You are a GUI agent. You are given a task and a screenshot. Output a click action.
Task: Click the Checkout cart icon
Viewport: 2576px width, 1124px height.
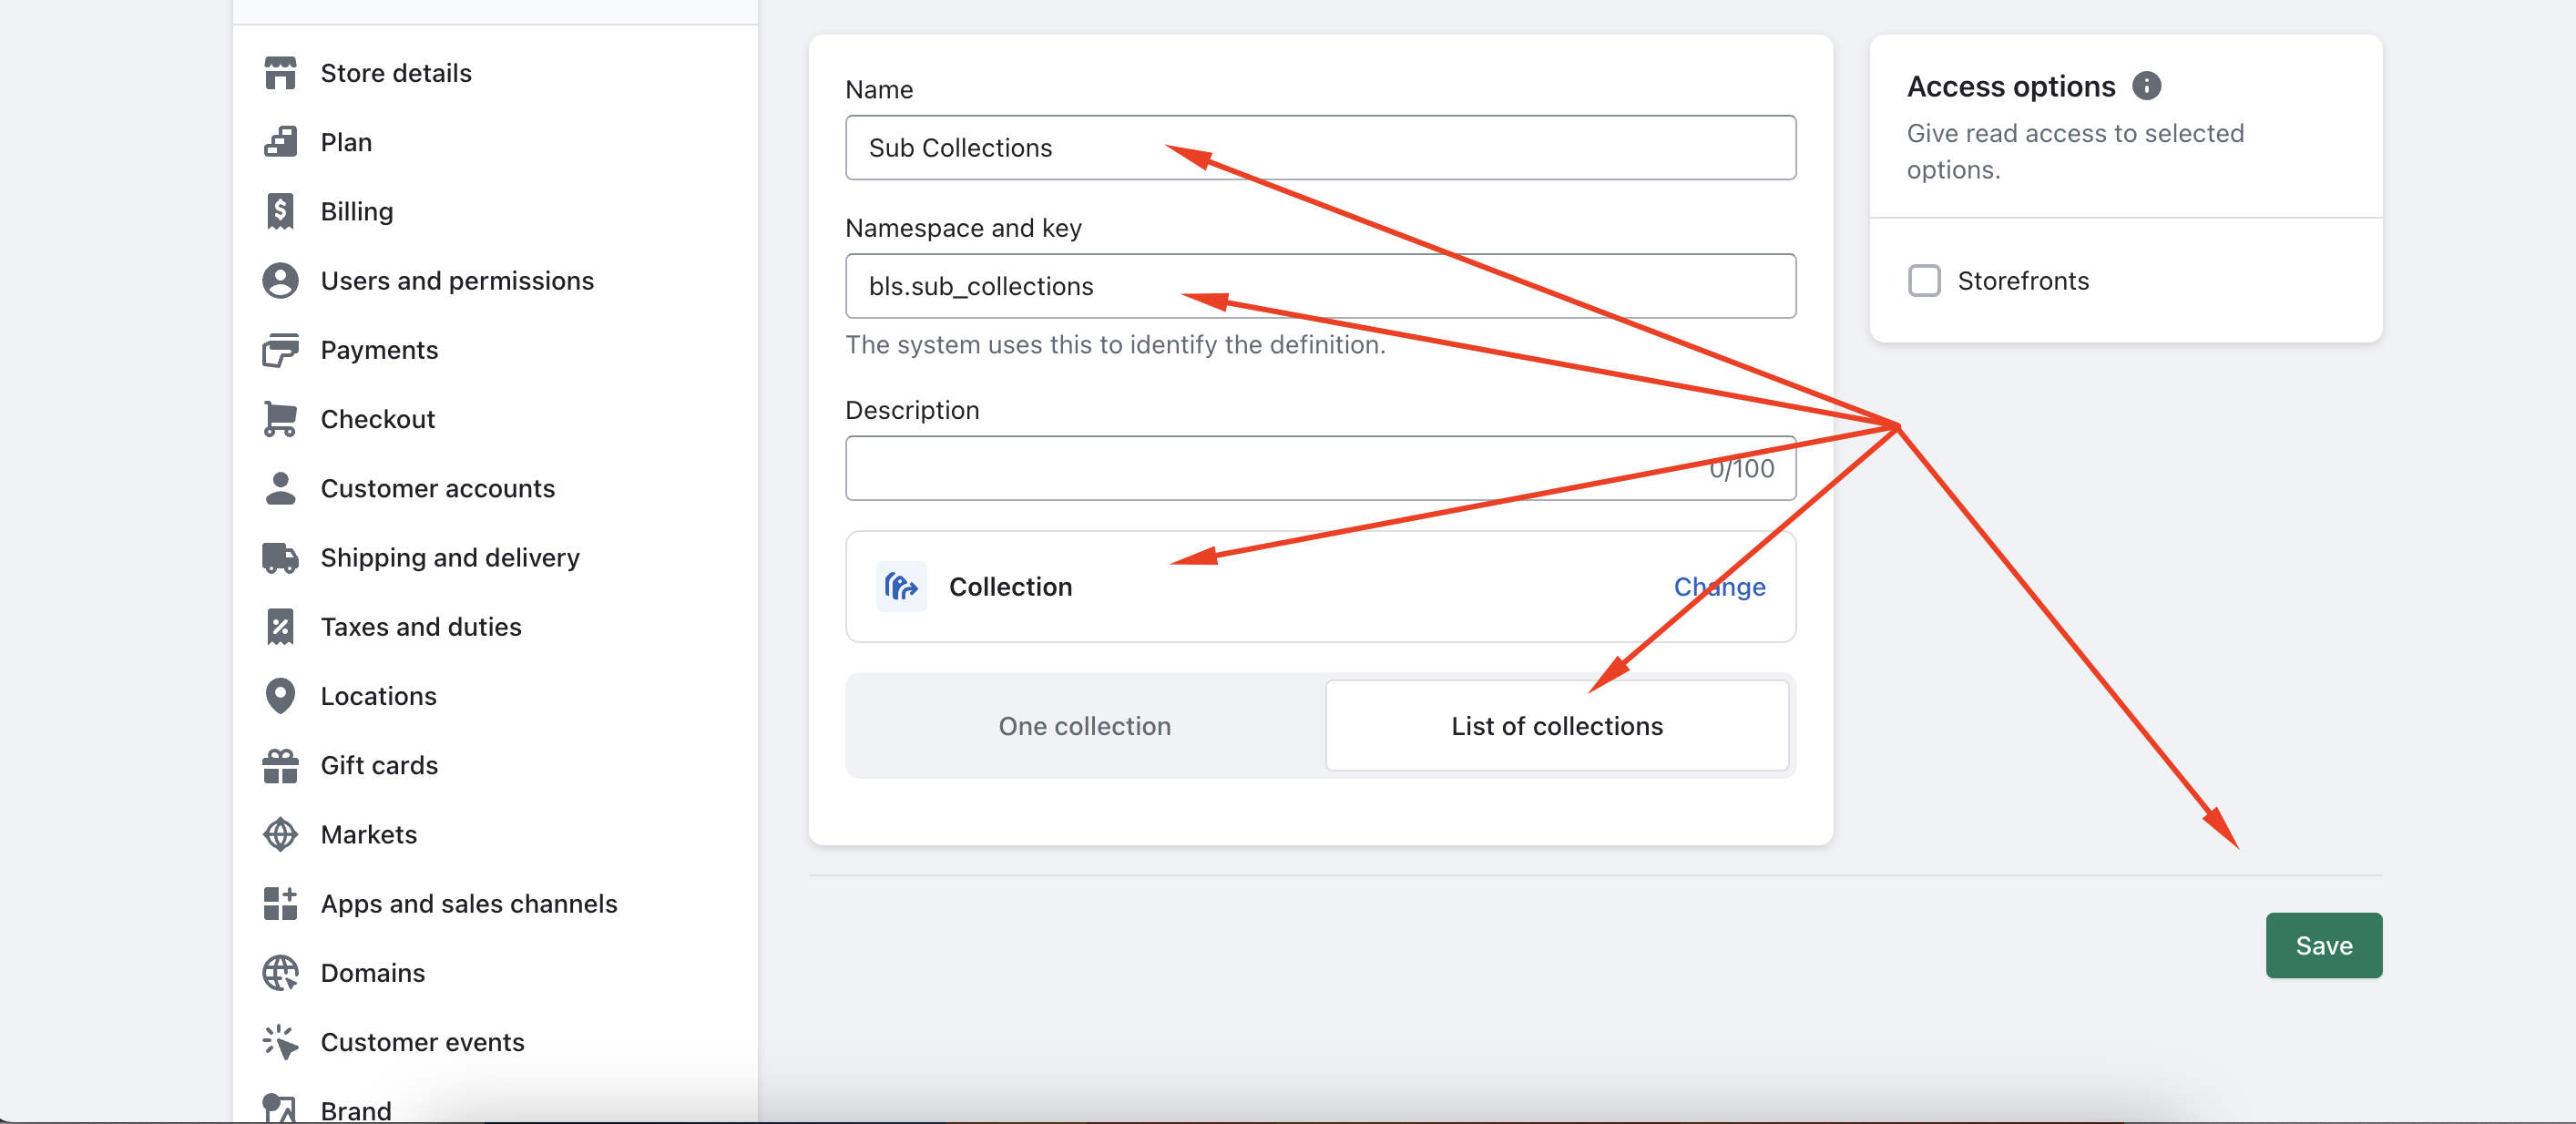(280, 419)
